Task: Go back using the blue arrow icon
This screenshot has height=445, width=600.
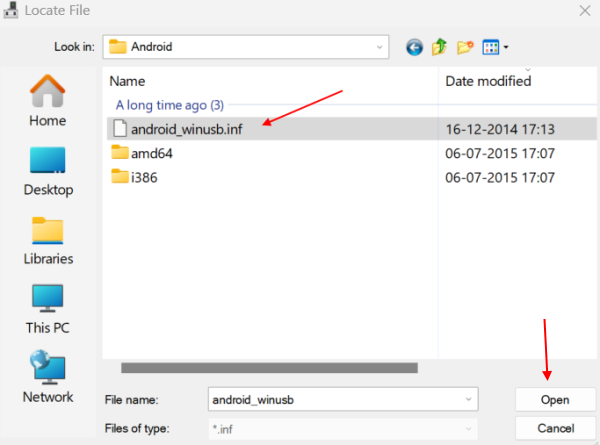Action: click(x=414, y=47)
